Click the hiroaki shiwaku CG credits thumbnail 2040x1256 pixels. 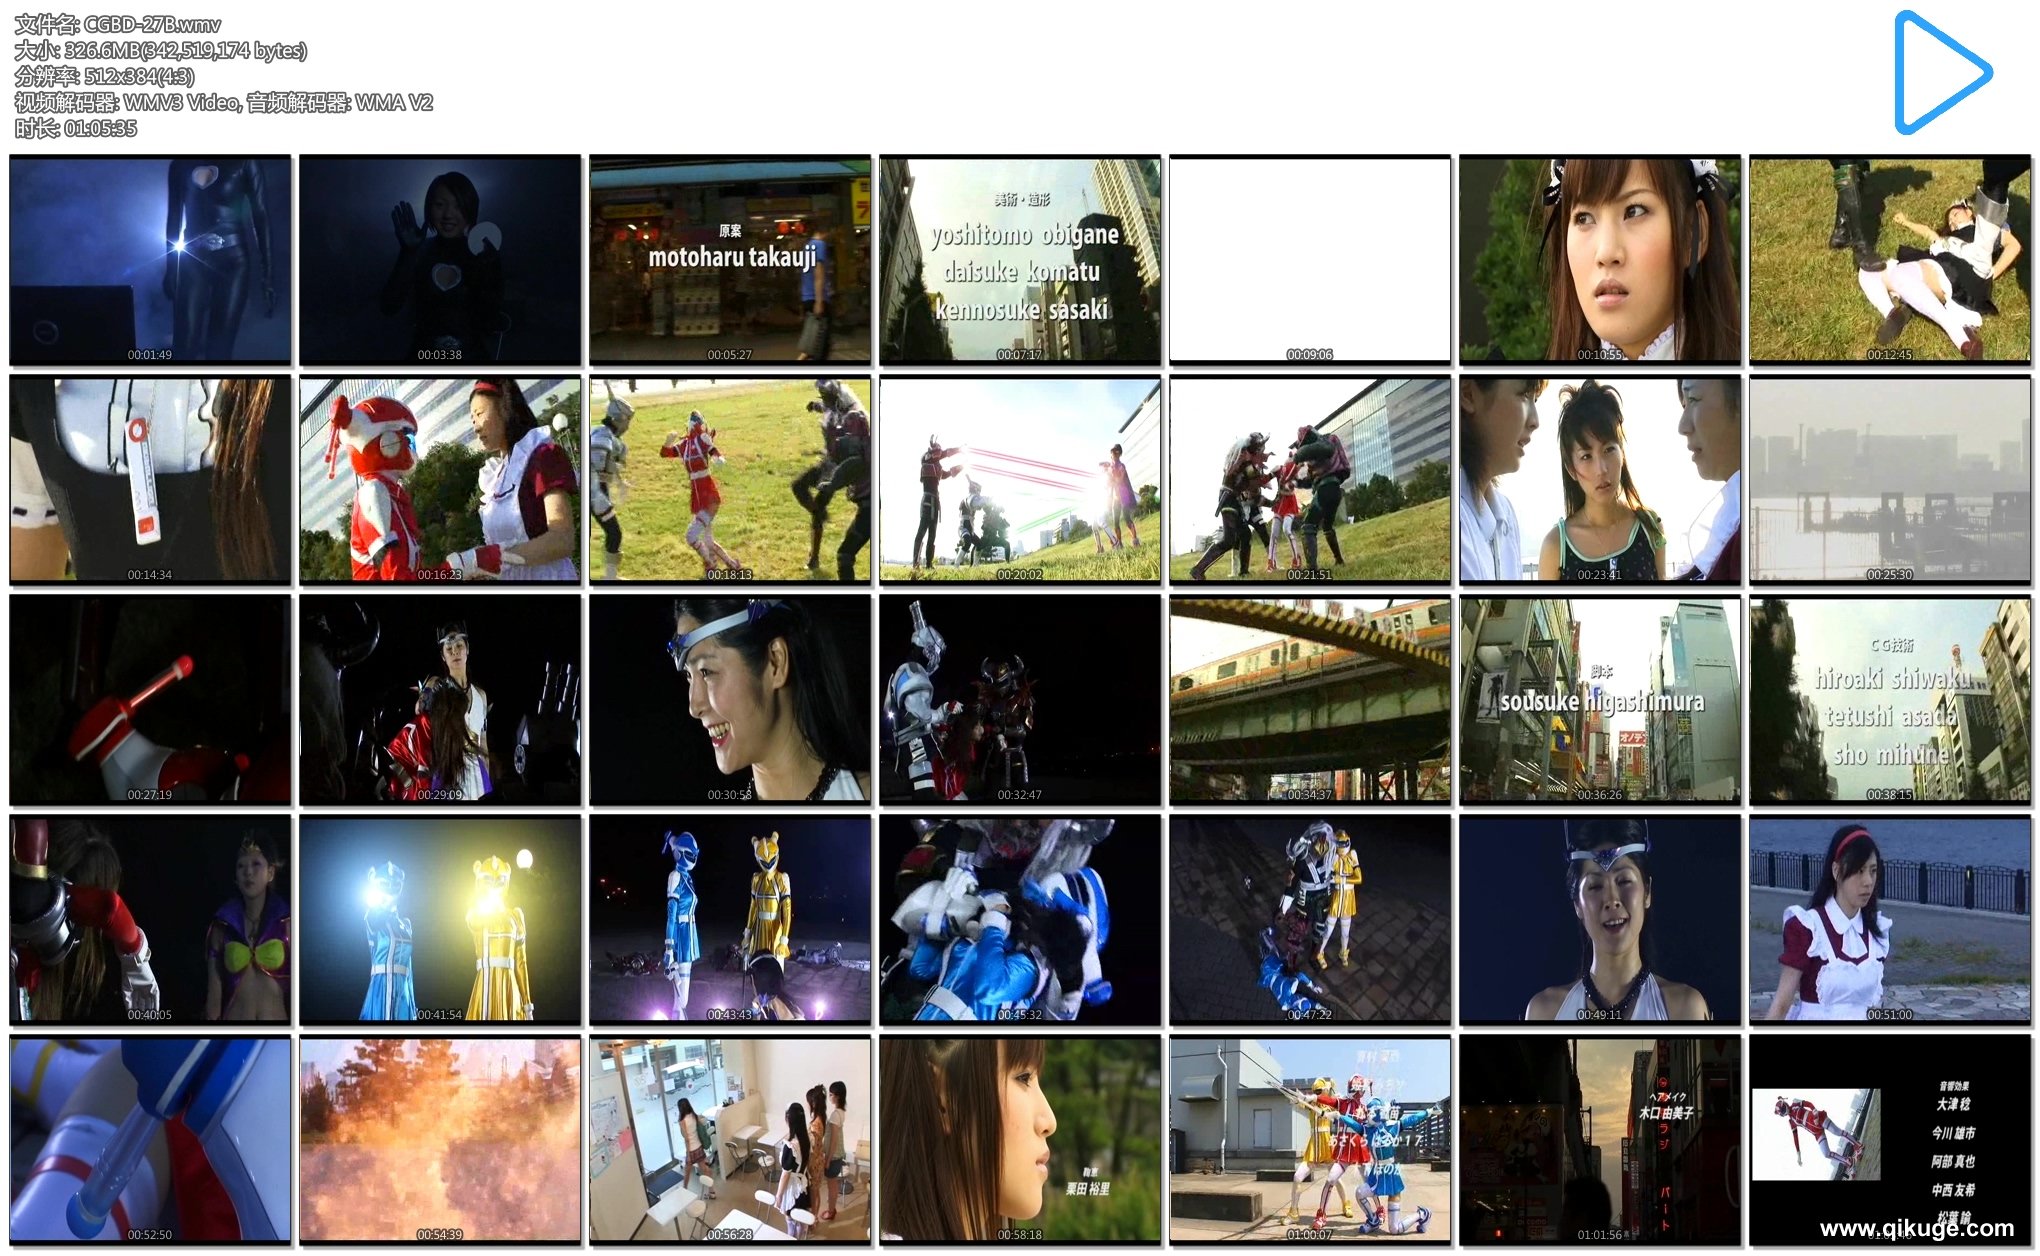tap(1890, 700)
